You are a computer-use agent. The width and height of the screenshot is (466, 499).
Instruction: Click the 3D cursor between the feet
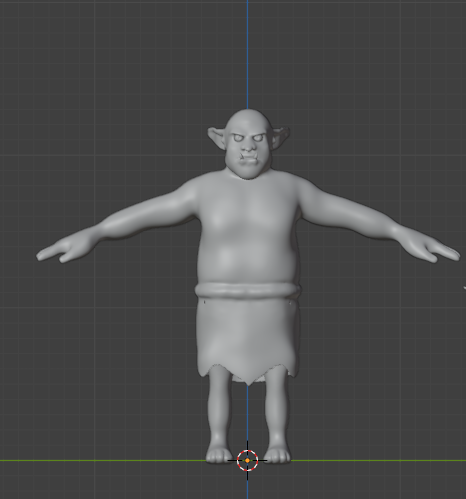coord(247,460)
